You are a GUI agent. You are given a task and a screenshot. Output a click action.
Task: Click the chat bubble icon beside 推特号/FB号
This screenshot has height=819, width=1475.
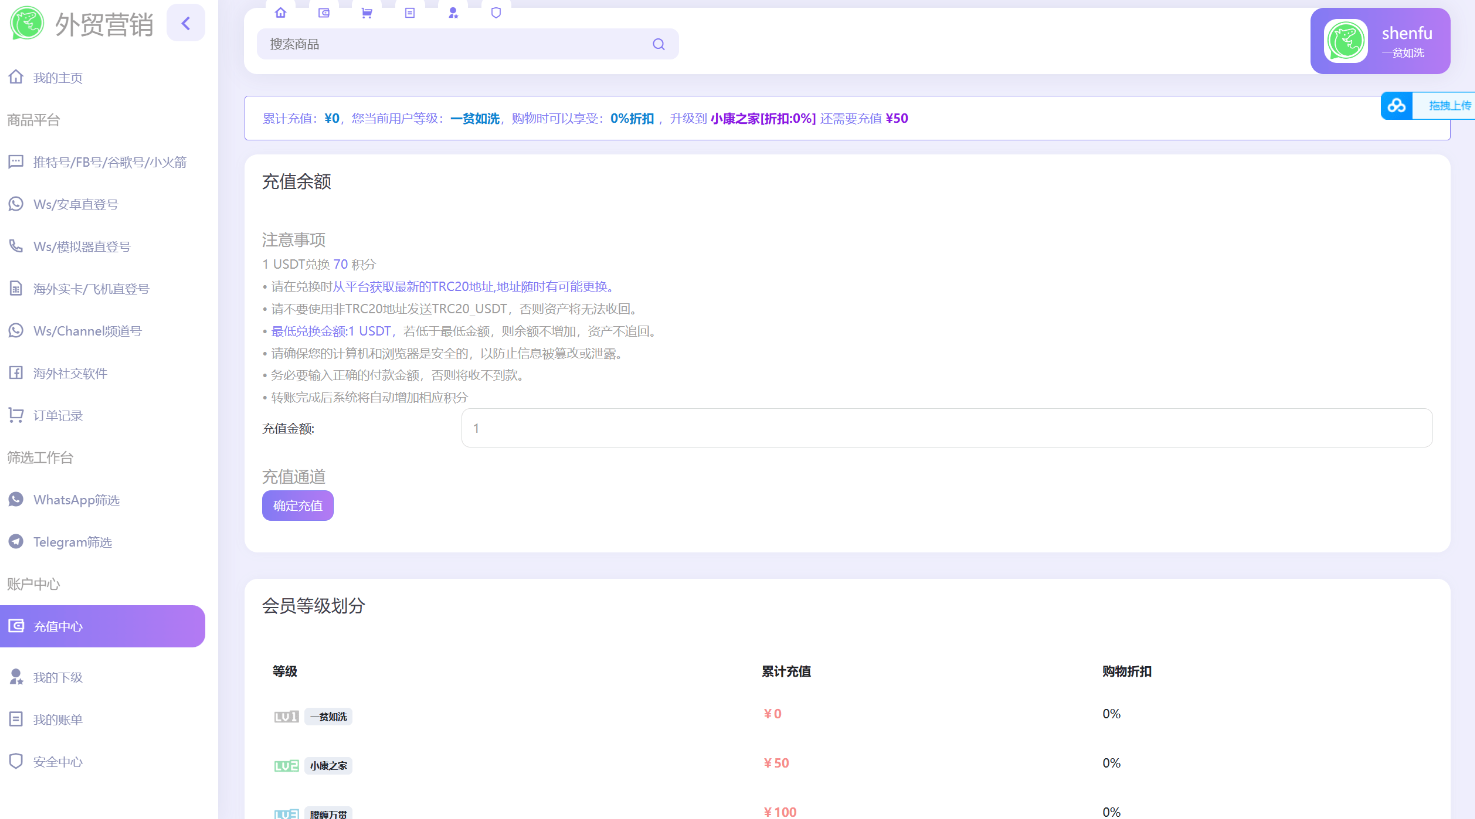pyautogui.click(x=16, y=161)
